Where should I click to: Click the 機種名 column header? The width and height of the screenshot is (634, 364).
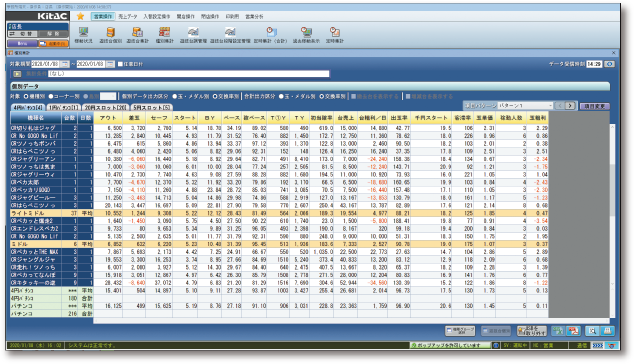pyautogui.click(x=36, y=118)
